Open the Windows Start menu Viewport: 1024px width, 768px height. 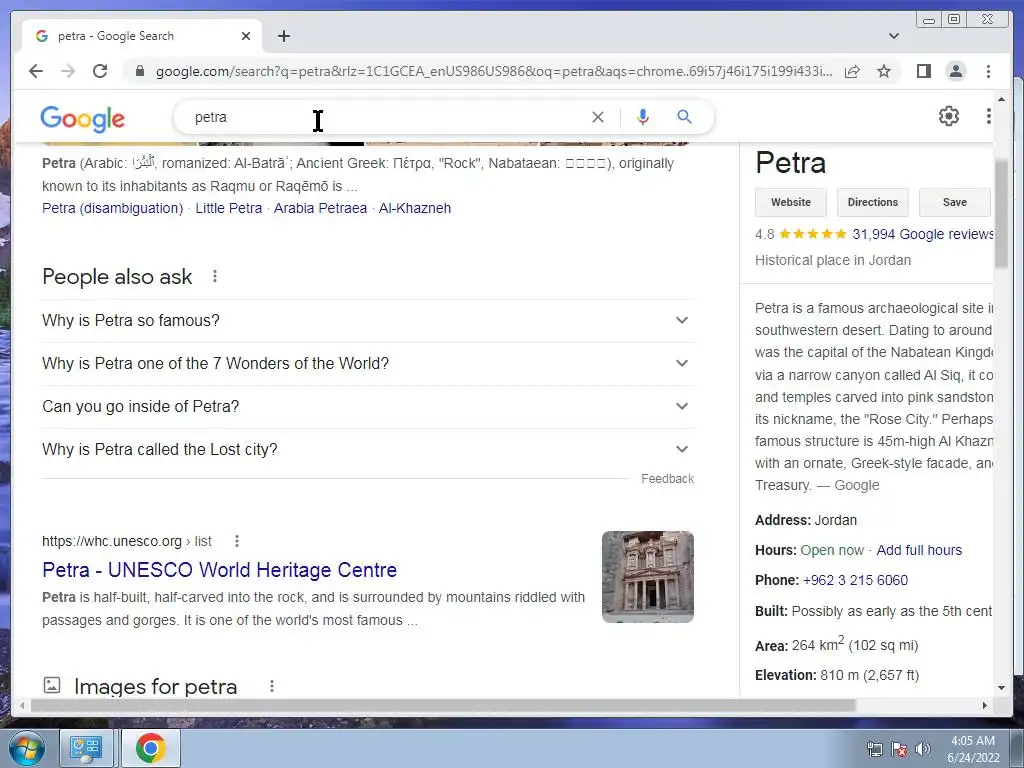(26, 748)
